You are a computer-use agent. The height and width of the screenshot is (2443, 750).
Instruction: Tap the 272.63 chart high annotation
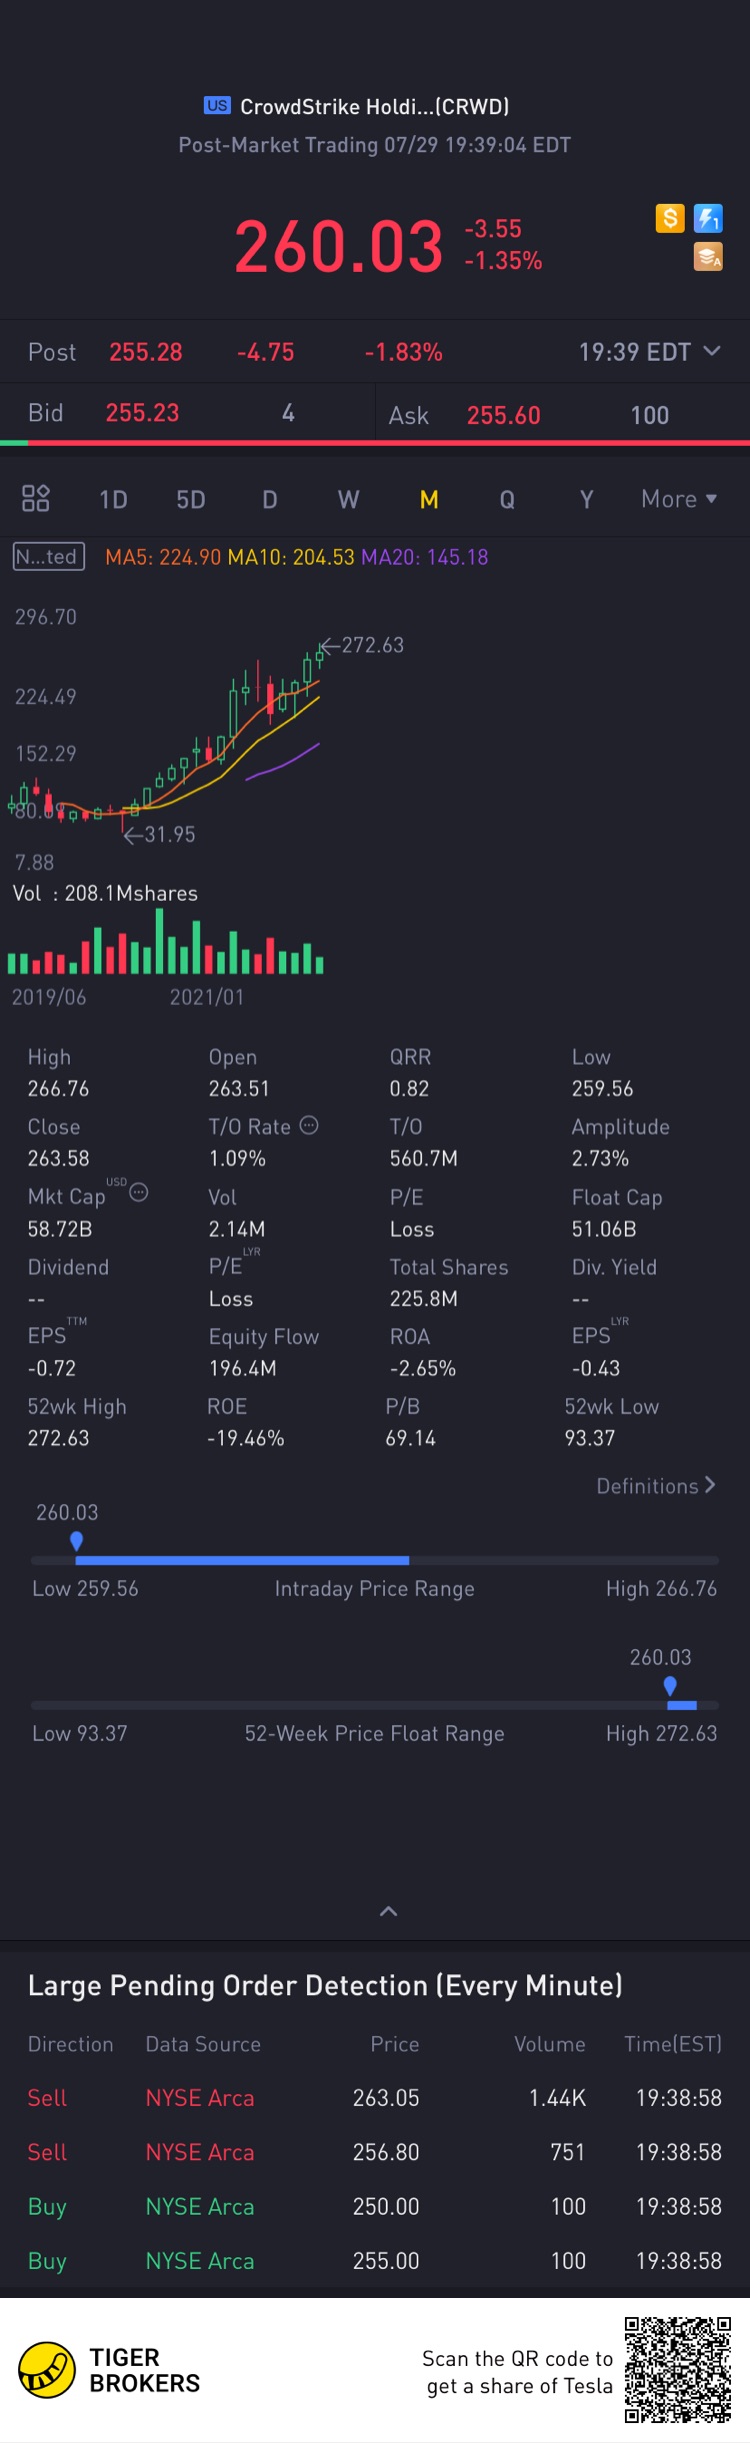coord(362,645)
